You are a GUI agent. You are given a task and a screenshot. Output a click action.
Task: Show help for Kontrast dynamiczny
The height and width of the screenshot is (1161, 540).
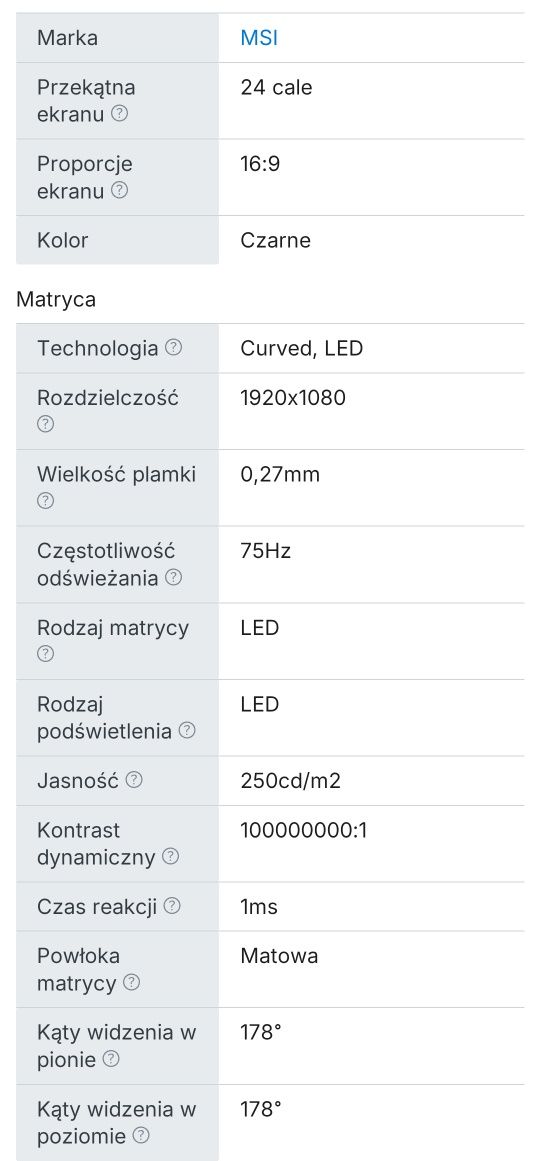click(170, 857)
